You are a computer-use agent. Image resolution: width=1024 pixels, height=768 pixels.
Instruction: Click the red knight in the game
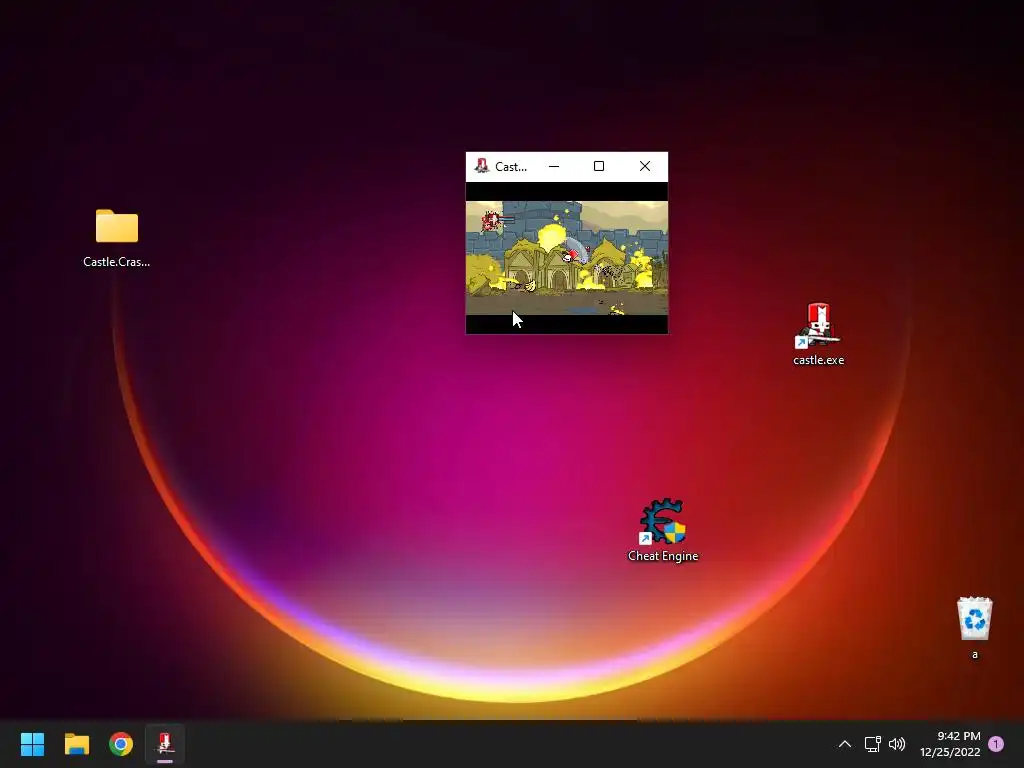click(x=570, y=257)
